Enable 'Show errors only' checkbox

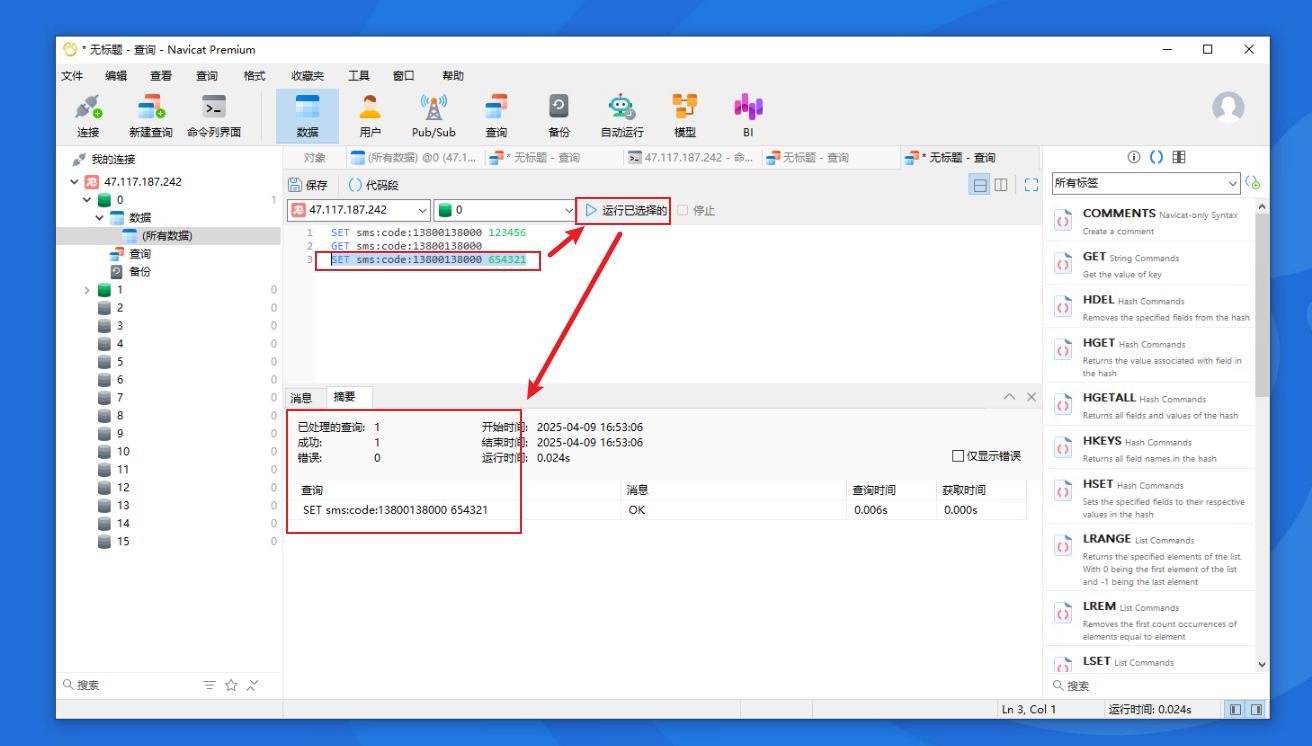tap(958, 456)
